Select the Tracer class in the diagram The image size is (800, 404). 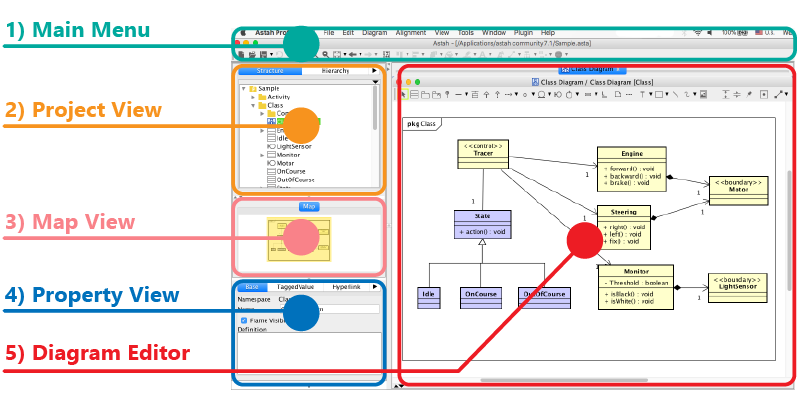pyautogui.click(x=483, y=154)
